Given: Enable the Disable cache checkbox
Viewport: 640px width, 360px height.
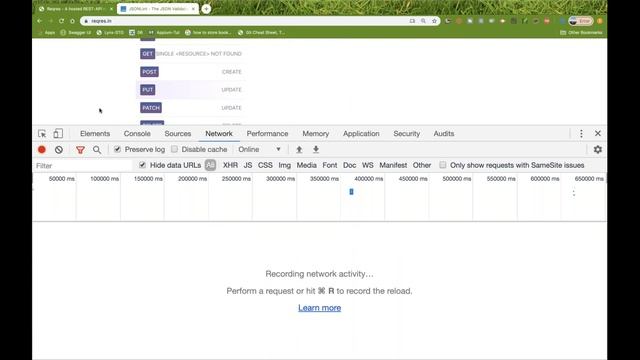Looking at the screenshot, I should [174, 149].
